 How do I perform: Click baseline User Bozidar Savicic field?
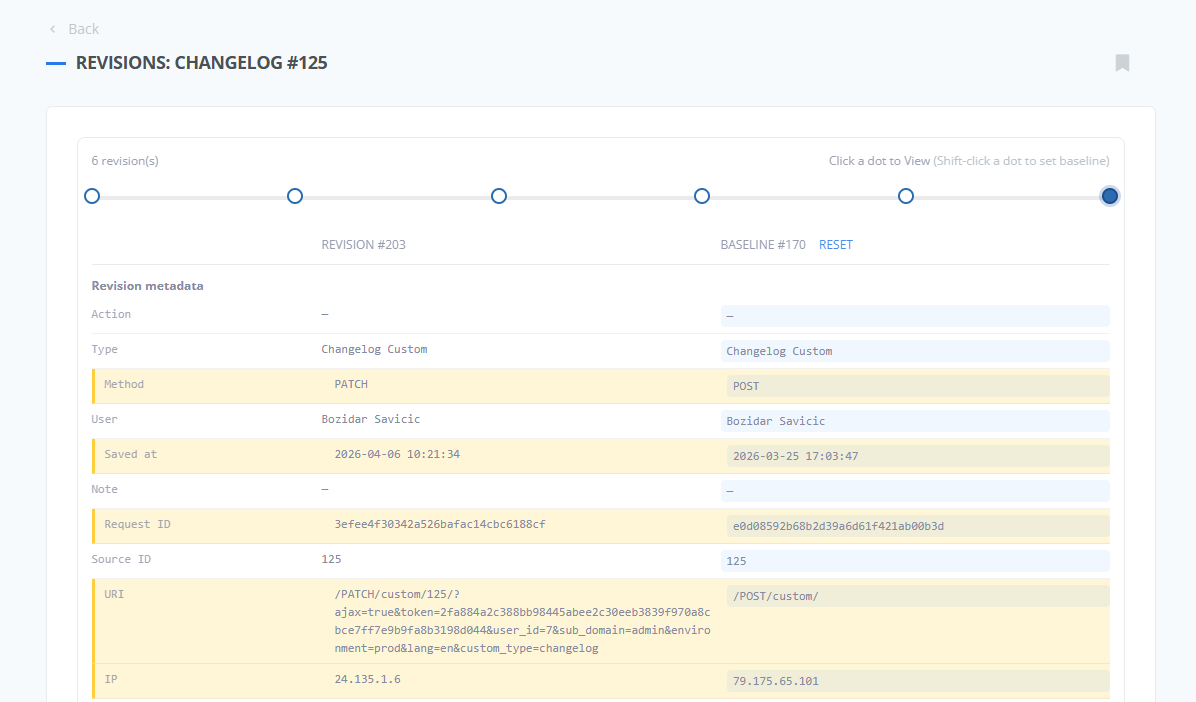point(915,421)
